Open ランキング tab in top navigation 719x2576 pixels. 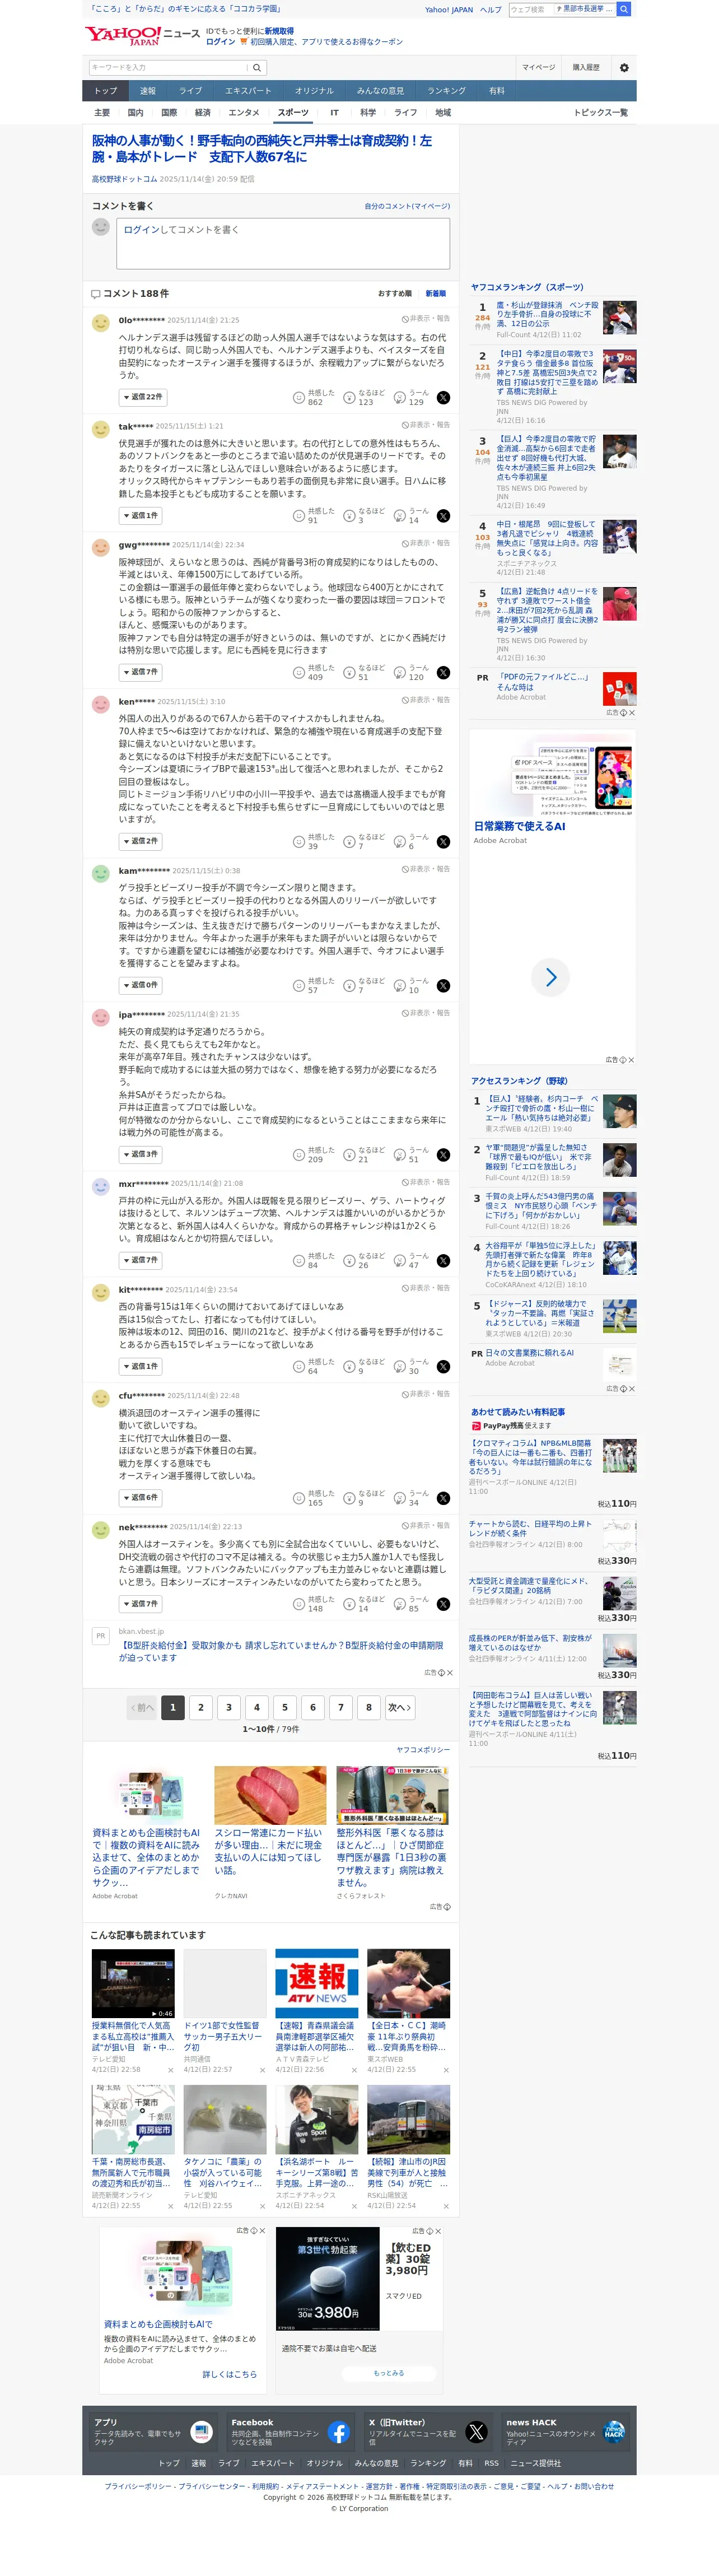point(447,91)
